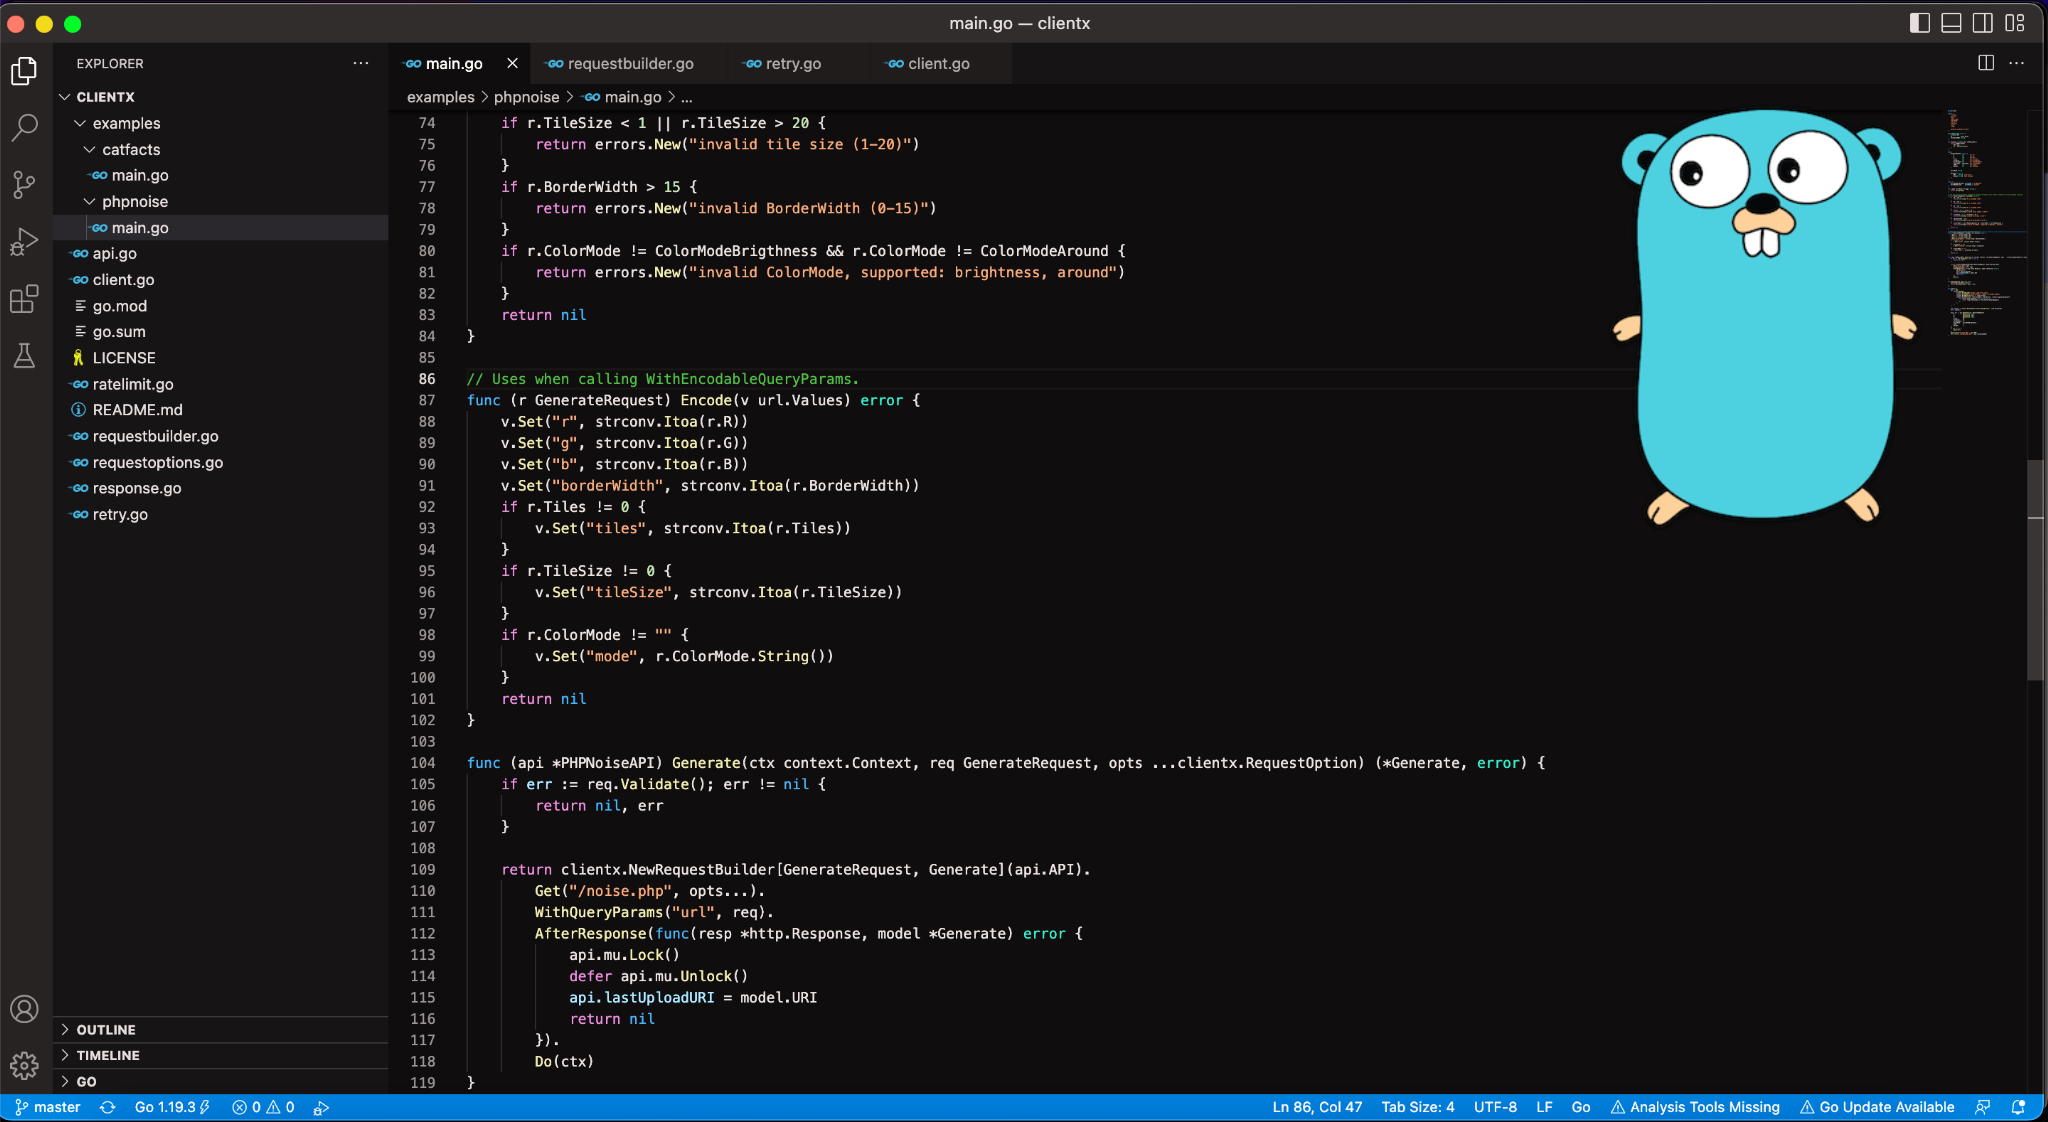Screen dimensions: 2048x1122
Task: Switch to retry.go tab
Action: click(792, 63)
